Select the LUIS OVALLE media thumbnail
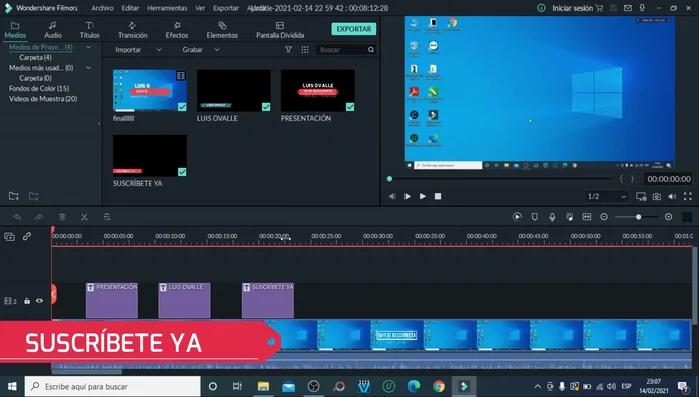 (234, 90)
